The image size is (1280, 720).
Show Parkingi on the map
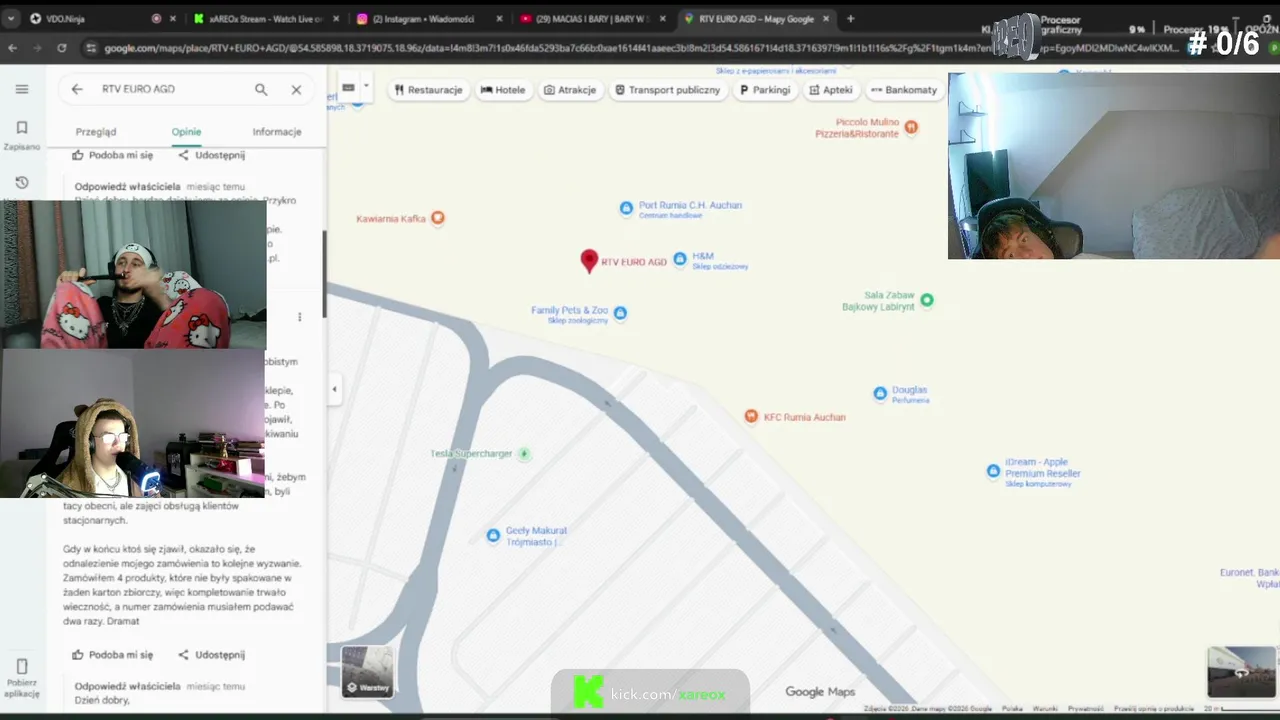[765, 90]
